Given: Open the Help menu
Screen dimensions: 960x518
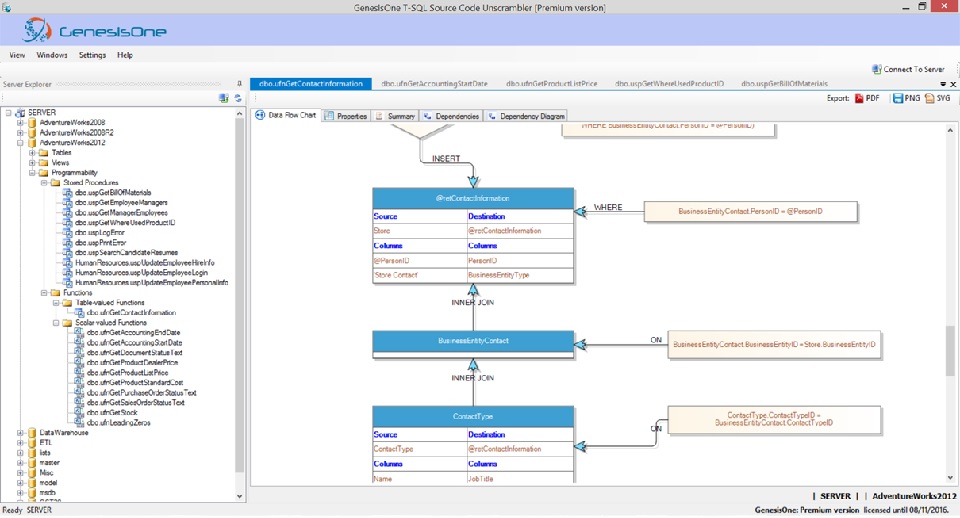Looking at the screenshot, I should 125,55.
